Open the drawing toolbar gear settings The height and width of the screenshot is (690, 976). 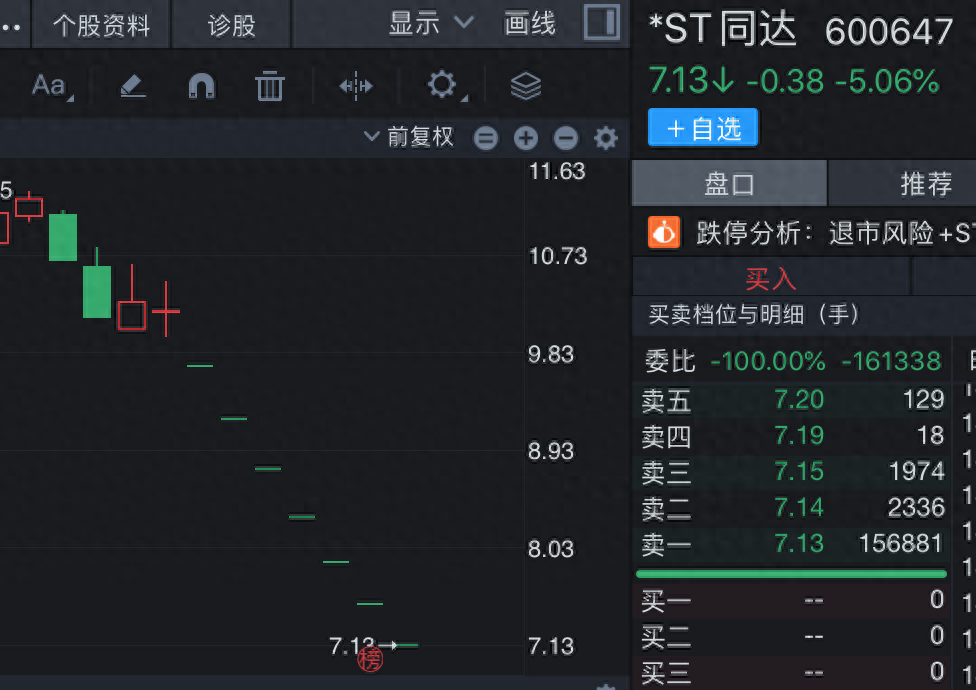(442, 84)
